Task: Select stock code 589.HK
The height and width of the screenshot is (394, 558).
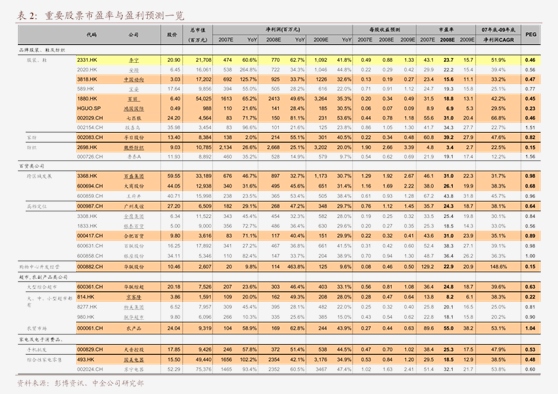Action: click(85, 89)
